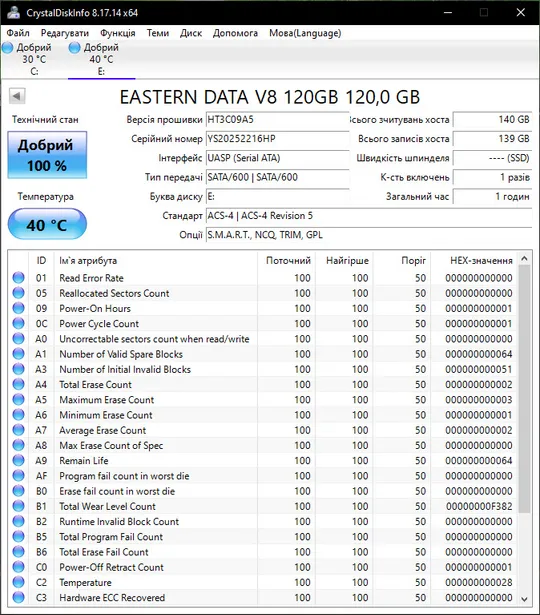Click status orb of Total Program Fail Count row
This screenshot has height=615, width=540.
(18, 537)
